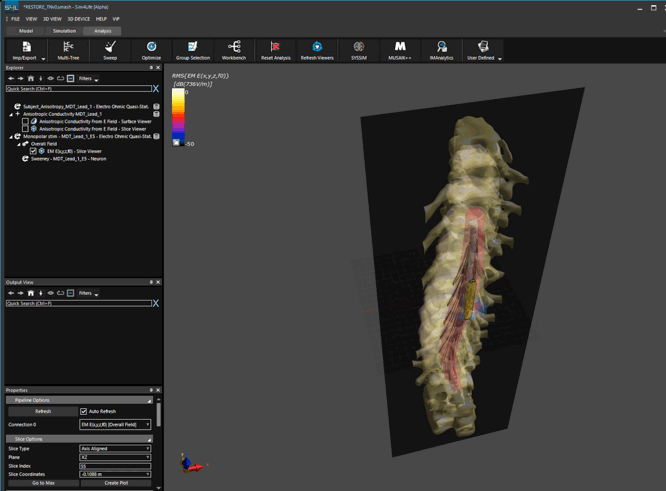Open the 3D VIEW menu

[50, 19]
